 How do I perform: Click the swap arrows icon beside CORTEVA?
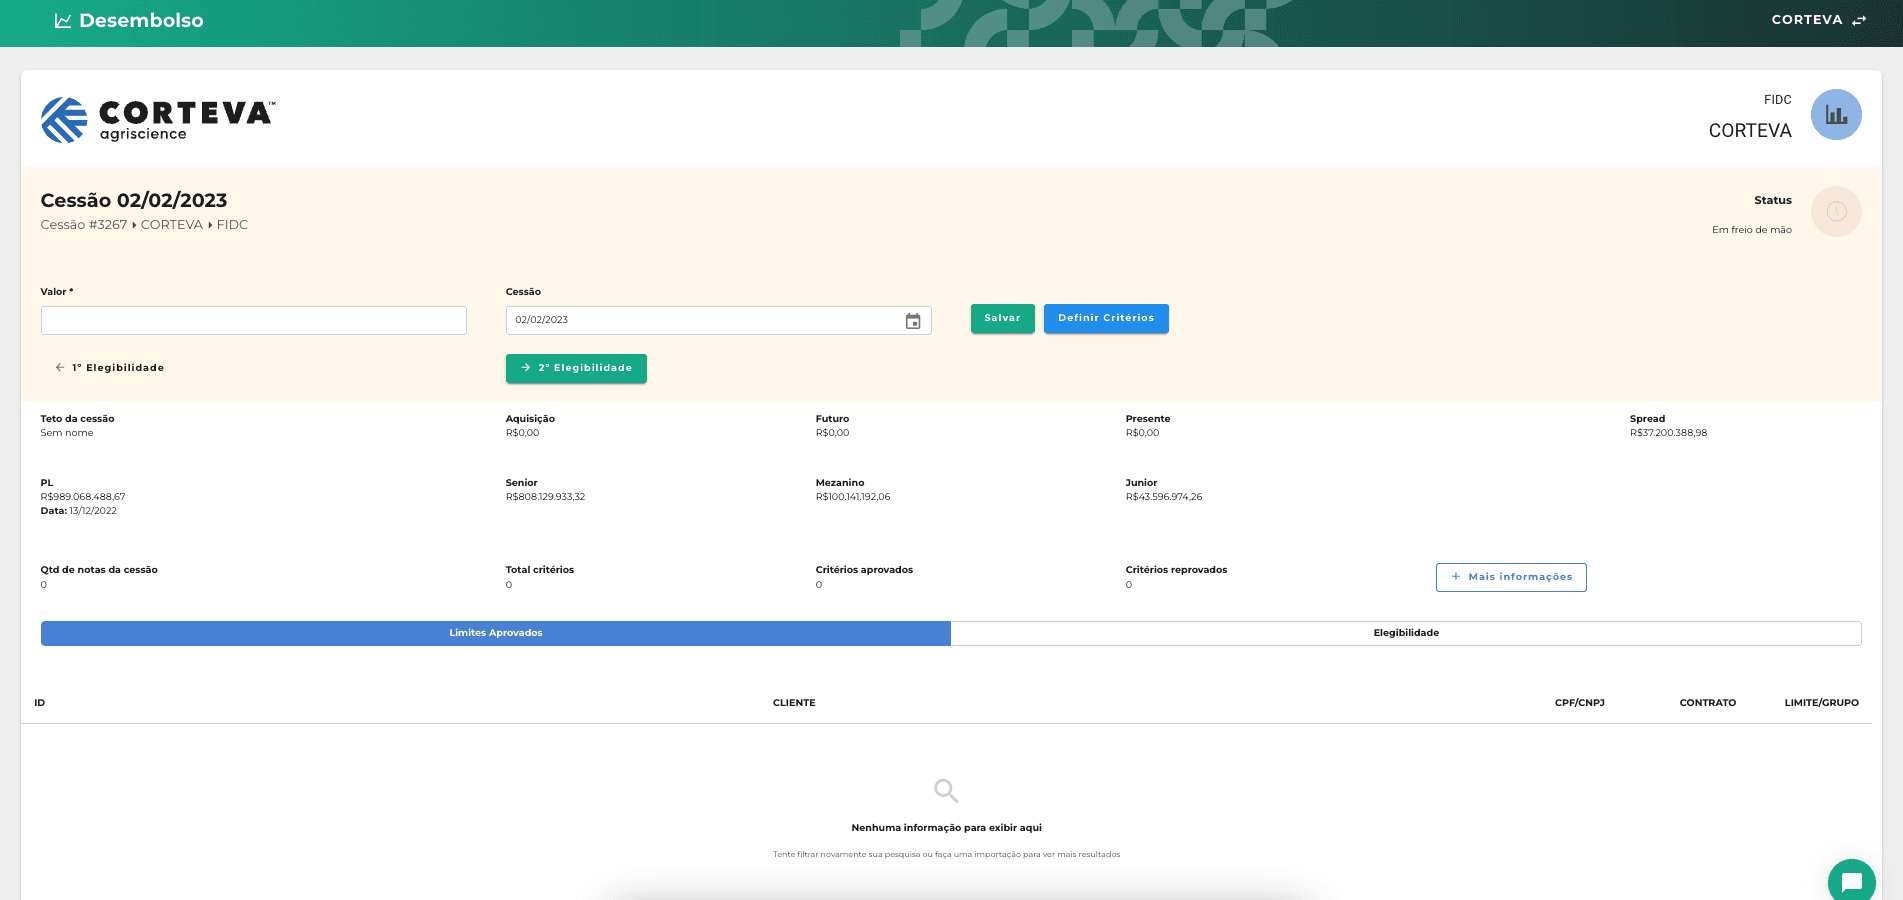pyautogui.click(x=1859, y=20)
